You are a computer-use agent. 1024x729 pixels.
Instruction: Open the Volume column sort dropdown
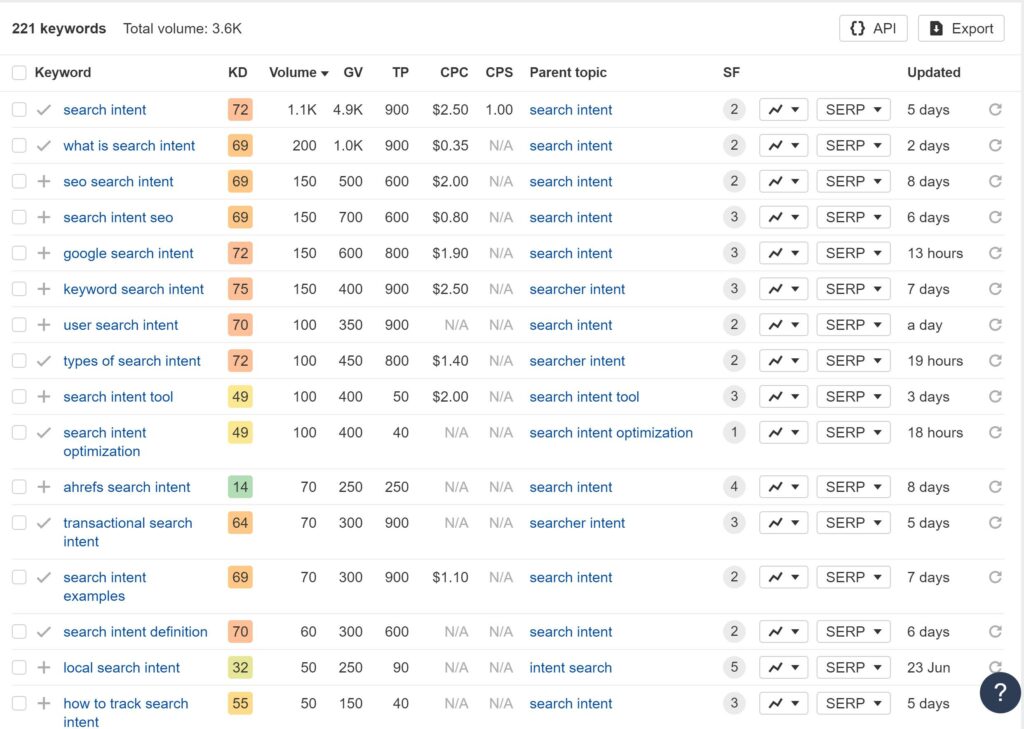[x=297, y=72]
